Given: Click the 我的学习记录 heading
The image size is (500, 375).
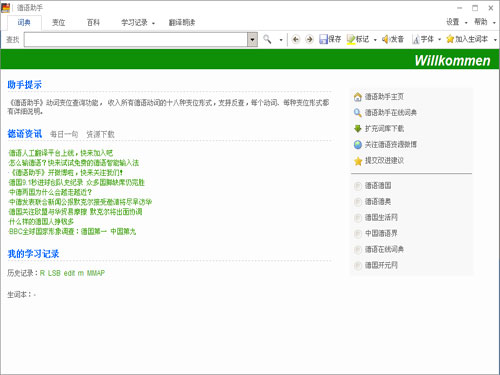Looking at the screenshot, I should (33, 254).
